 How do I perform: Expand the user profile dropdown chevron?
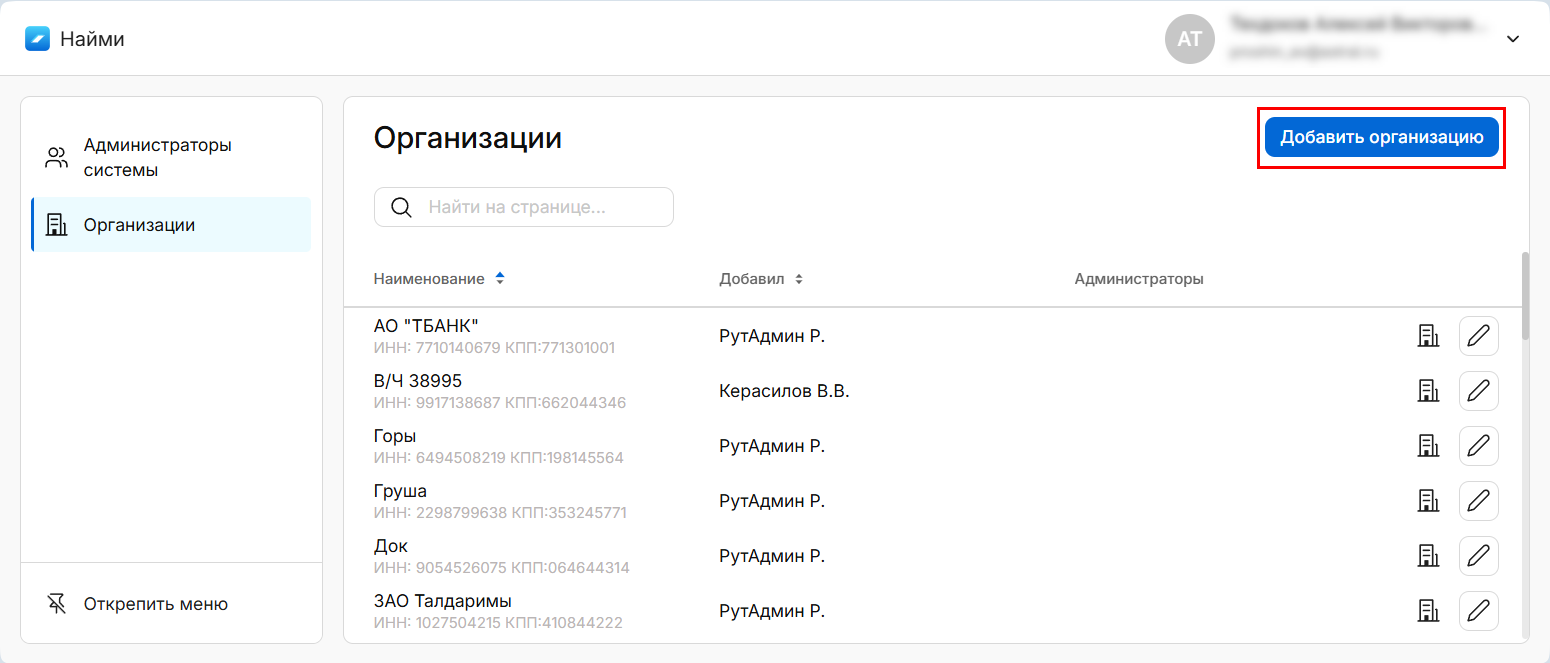(x=1513, y=39)
